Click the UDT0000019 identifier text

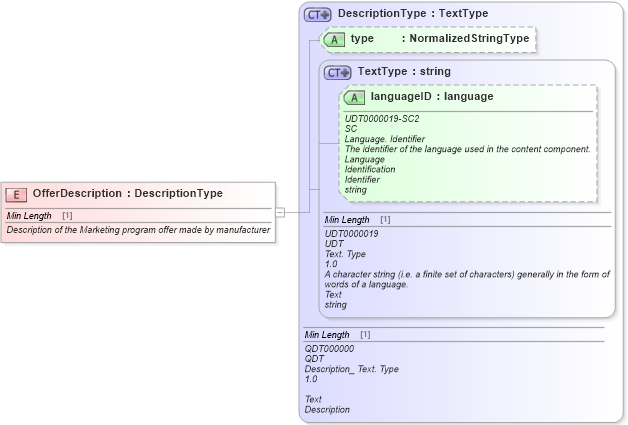click(351, 234)
